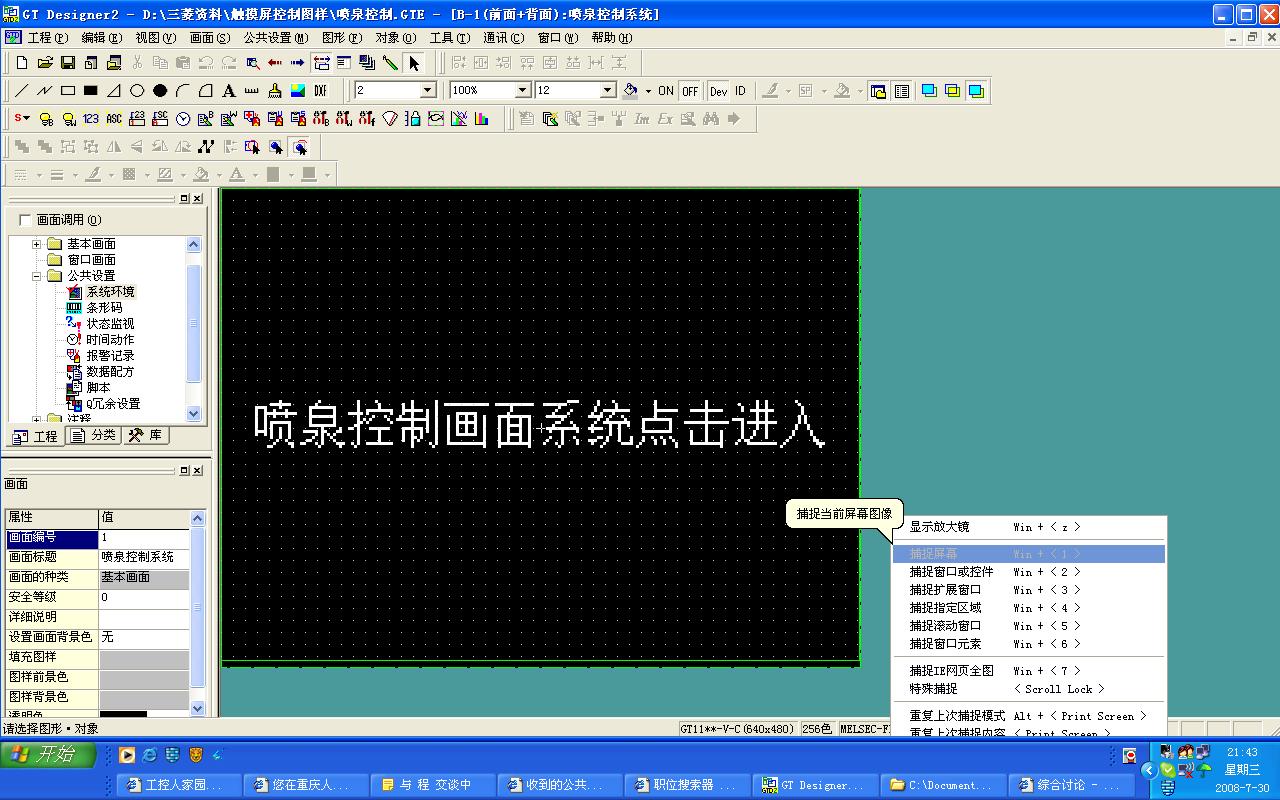The image size is (1280, 800).
Task: Open the bar graph object tool
Action: [482, 119]
